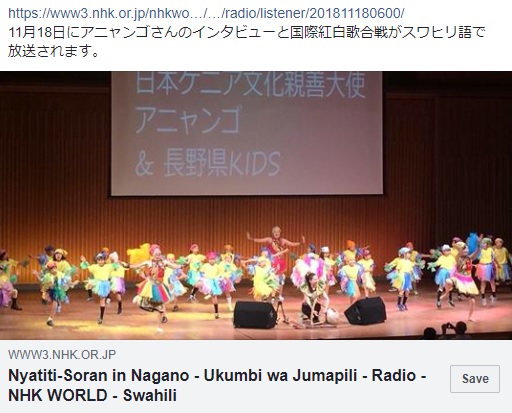Click the 日本ケニア文化親善大使 heading on projection
This screenshot has width=512, height=413.
250,85
